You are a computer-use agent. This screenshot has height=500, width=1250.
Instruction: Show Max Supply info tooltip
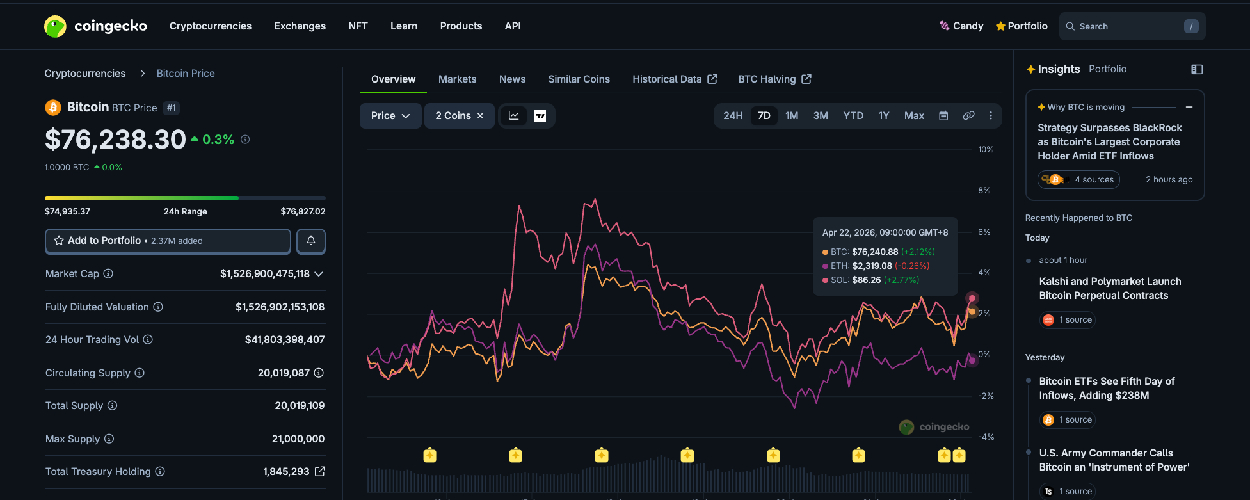point(108,439)
